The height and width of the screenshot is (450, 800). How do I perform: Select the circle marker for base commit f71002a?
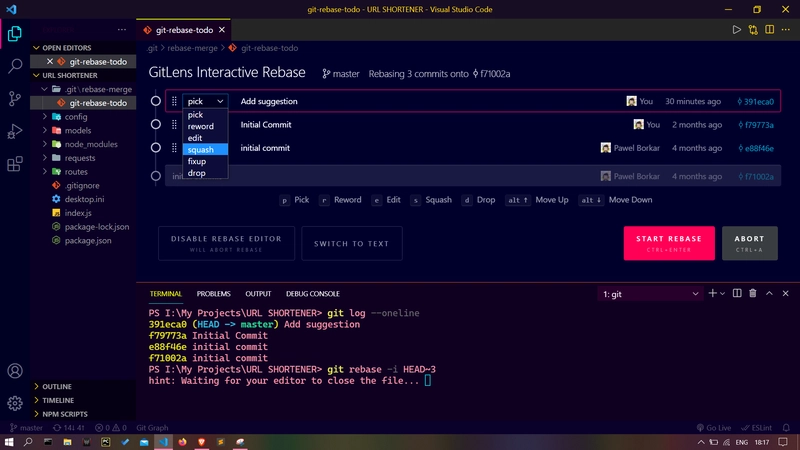pyautogui.click(x=156, y=176)
